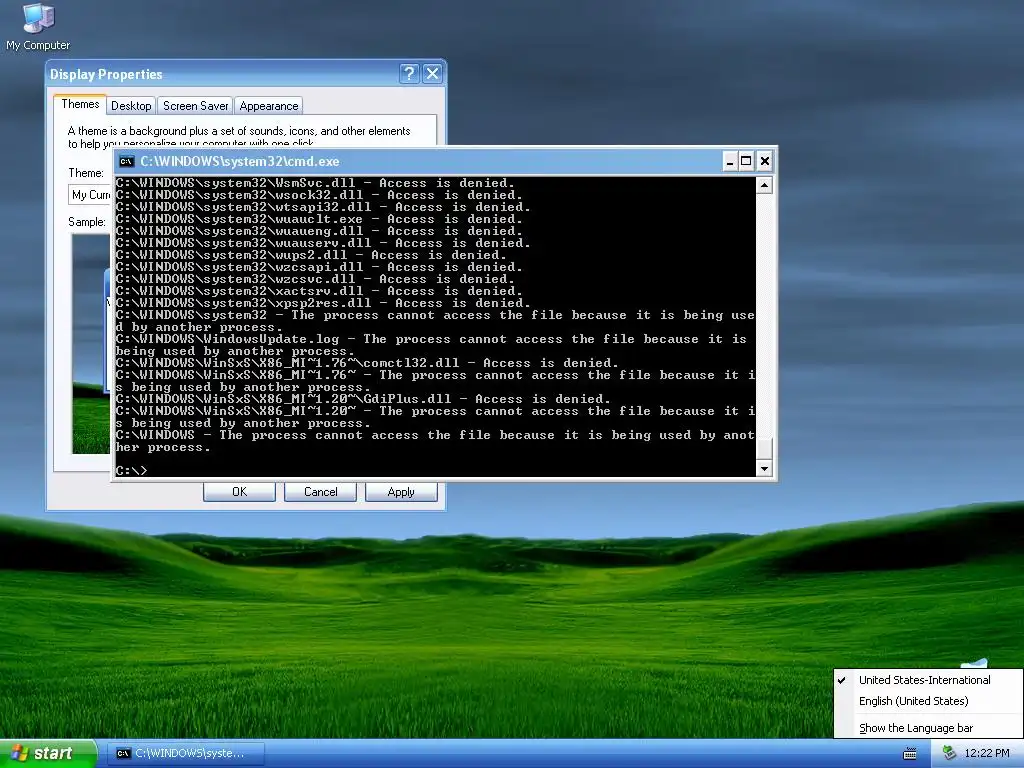Close the Display Properties dialog
This screenshot has height=768, width=1024.
pos(432,73)
